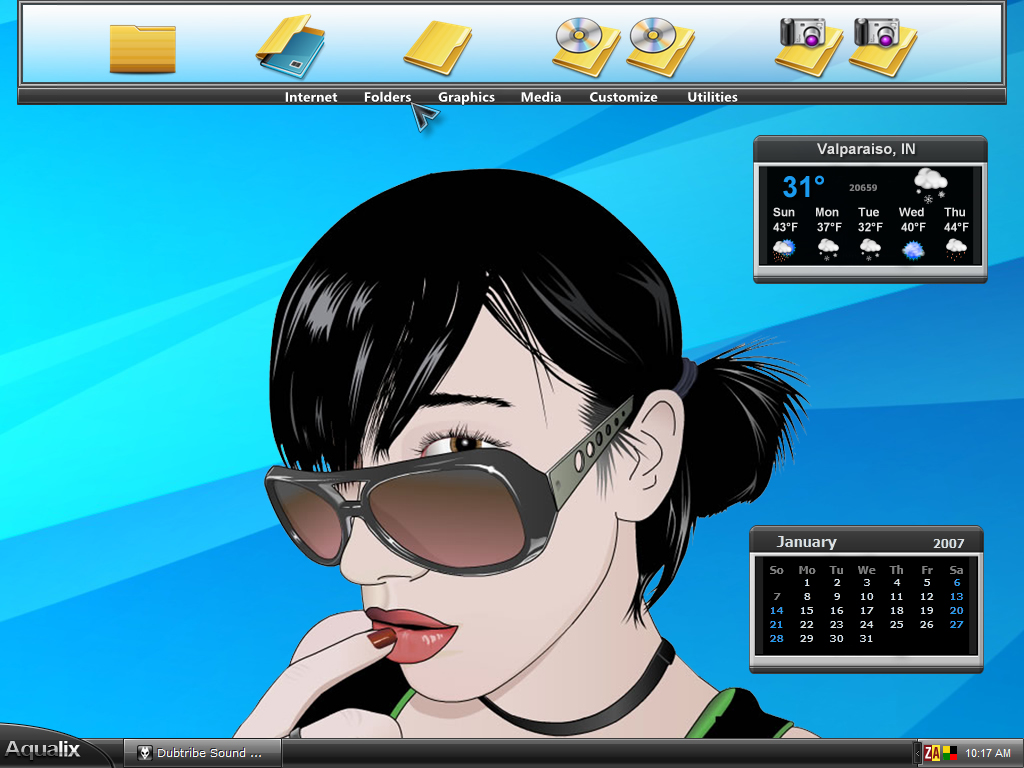The height and width of the screenshot is (768, 1024).
Task: Expand hidden tray icons with the arrow
Action: (x=917, y=754)
